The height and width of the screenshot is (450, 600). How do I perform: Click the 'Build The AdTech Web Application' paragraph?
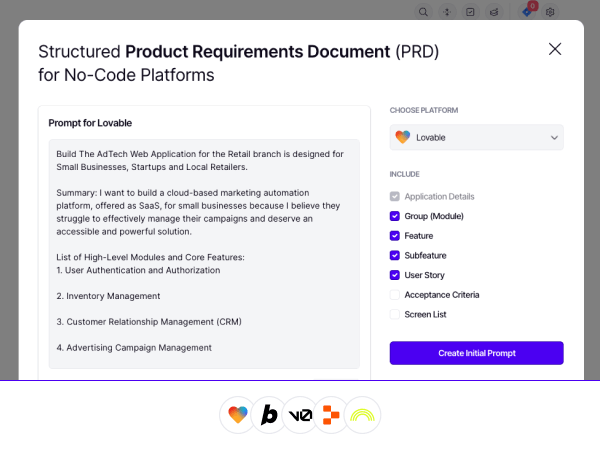200,160
